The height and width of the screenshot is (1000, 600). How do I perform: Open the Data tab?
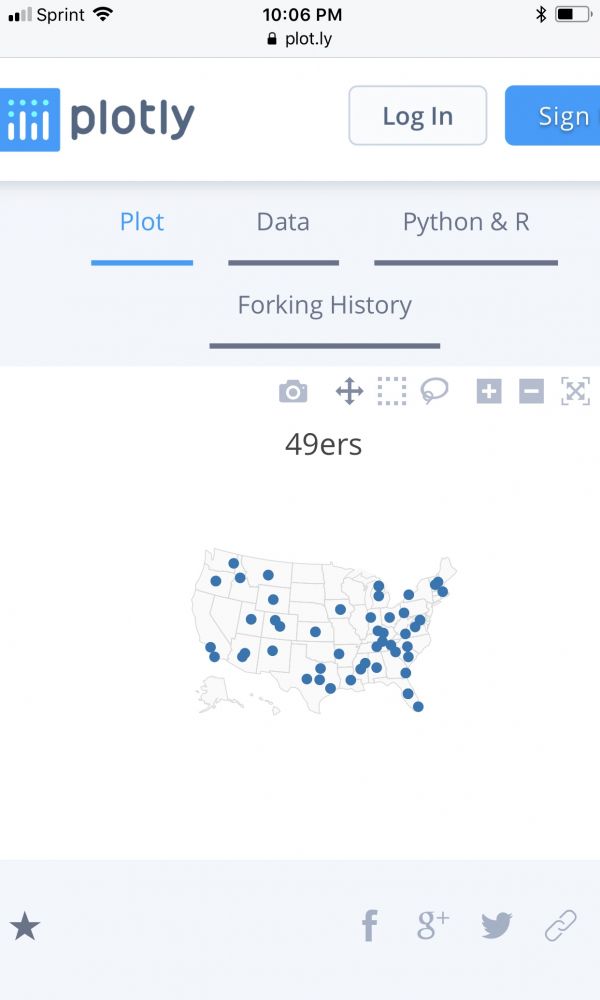pos(283,222)
